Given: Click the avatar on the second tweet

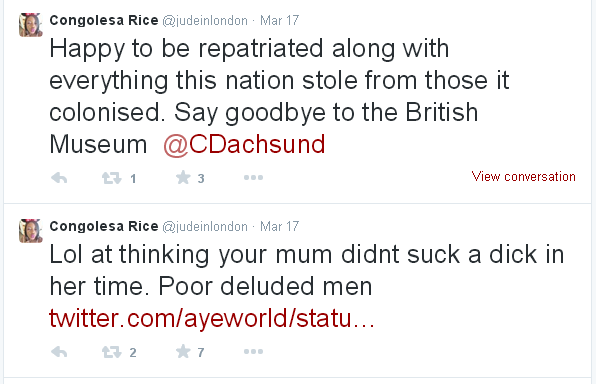Looking at the screenshot, I should pyautogui.click(x=31, y=231).
